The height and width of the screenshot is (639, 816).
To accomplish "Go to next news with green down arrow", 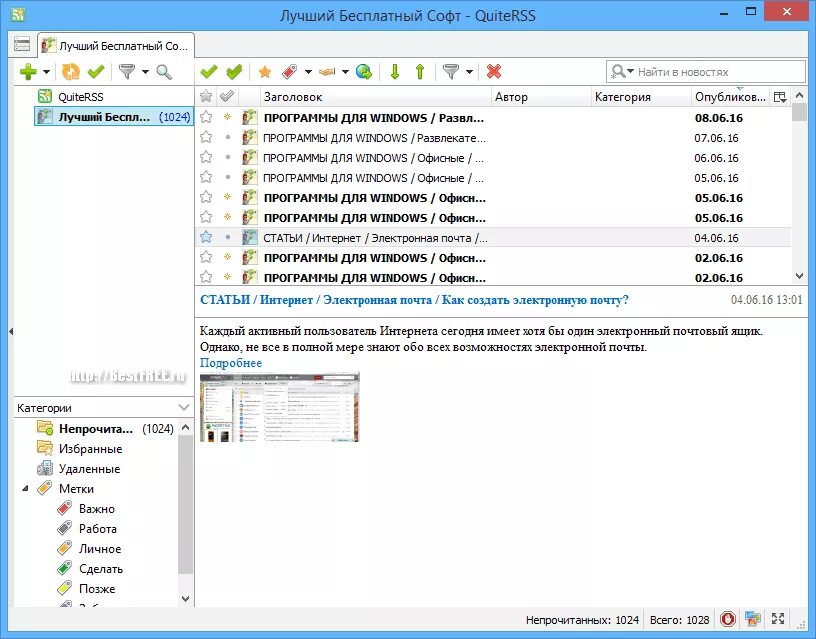I will [394, 72].
